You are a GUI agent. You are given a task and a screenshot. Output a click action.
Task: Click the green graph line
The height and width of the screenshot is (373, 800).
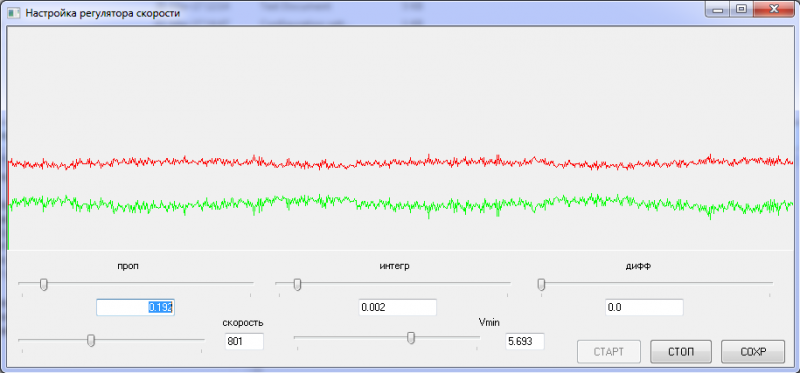click(x=401, y=205)
